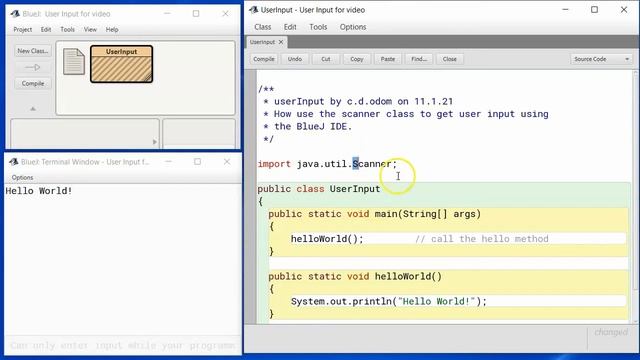The image size is (640, 360).
Task: Open the editor's Edit menu
Action: coord(290,27)
